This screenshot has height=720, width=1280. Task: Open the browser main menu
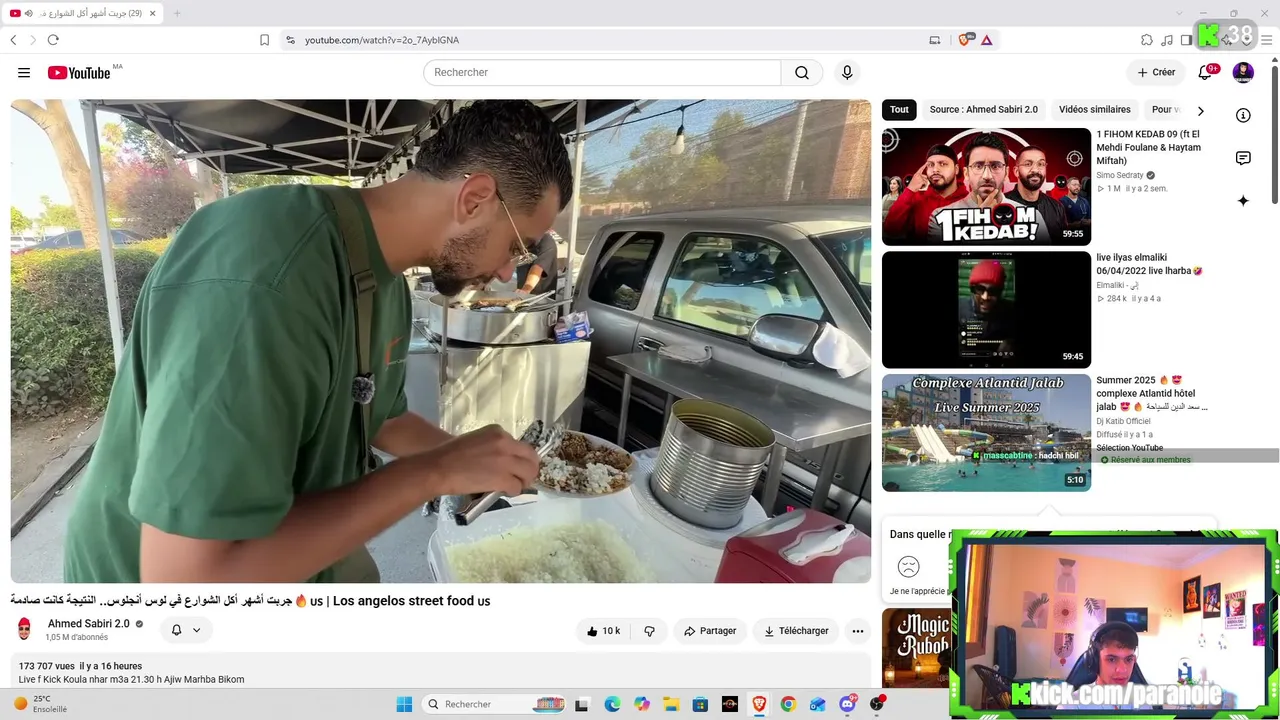pyautogui.click(x=1267, y=40)
